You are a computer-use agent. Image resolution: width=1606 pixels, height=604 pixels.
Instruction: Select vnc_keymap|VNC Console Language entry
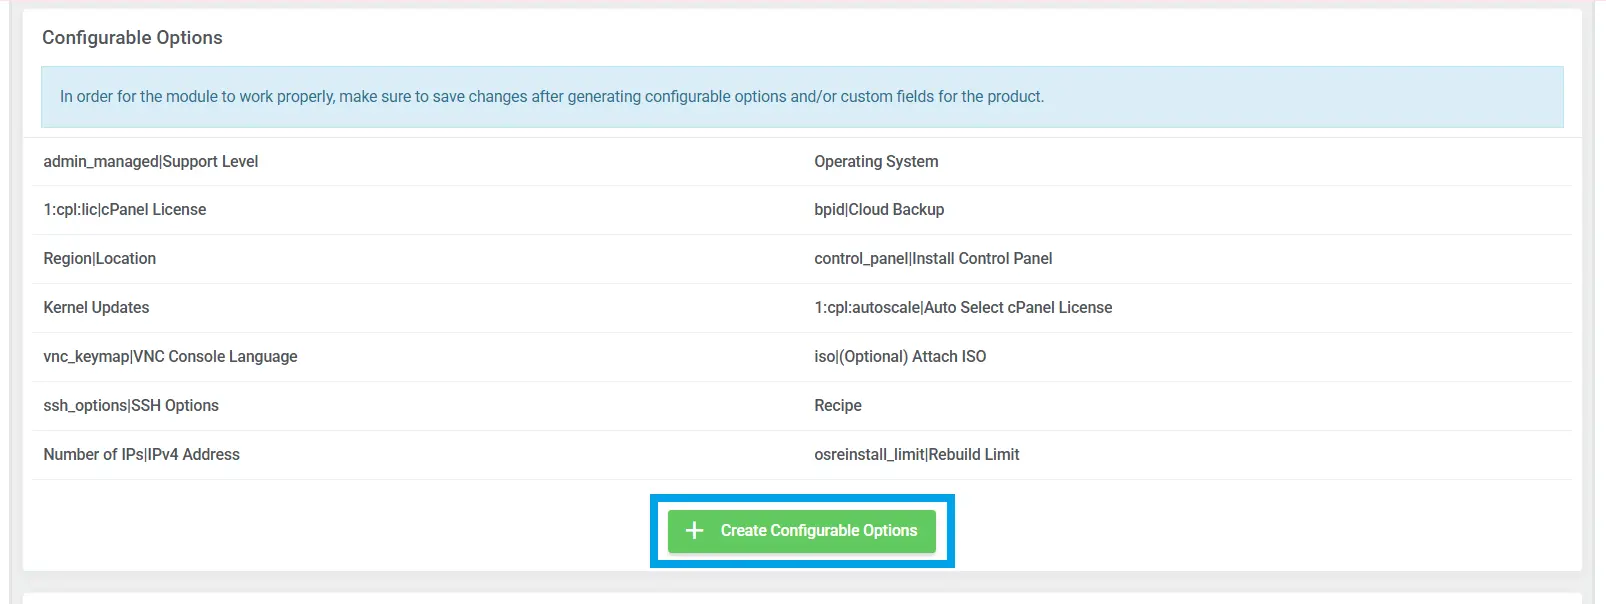point(170,356)
